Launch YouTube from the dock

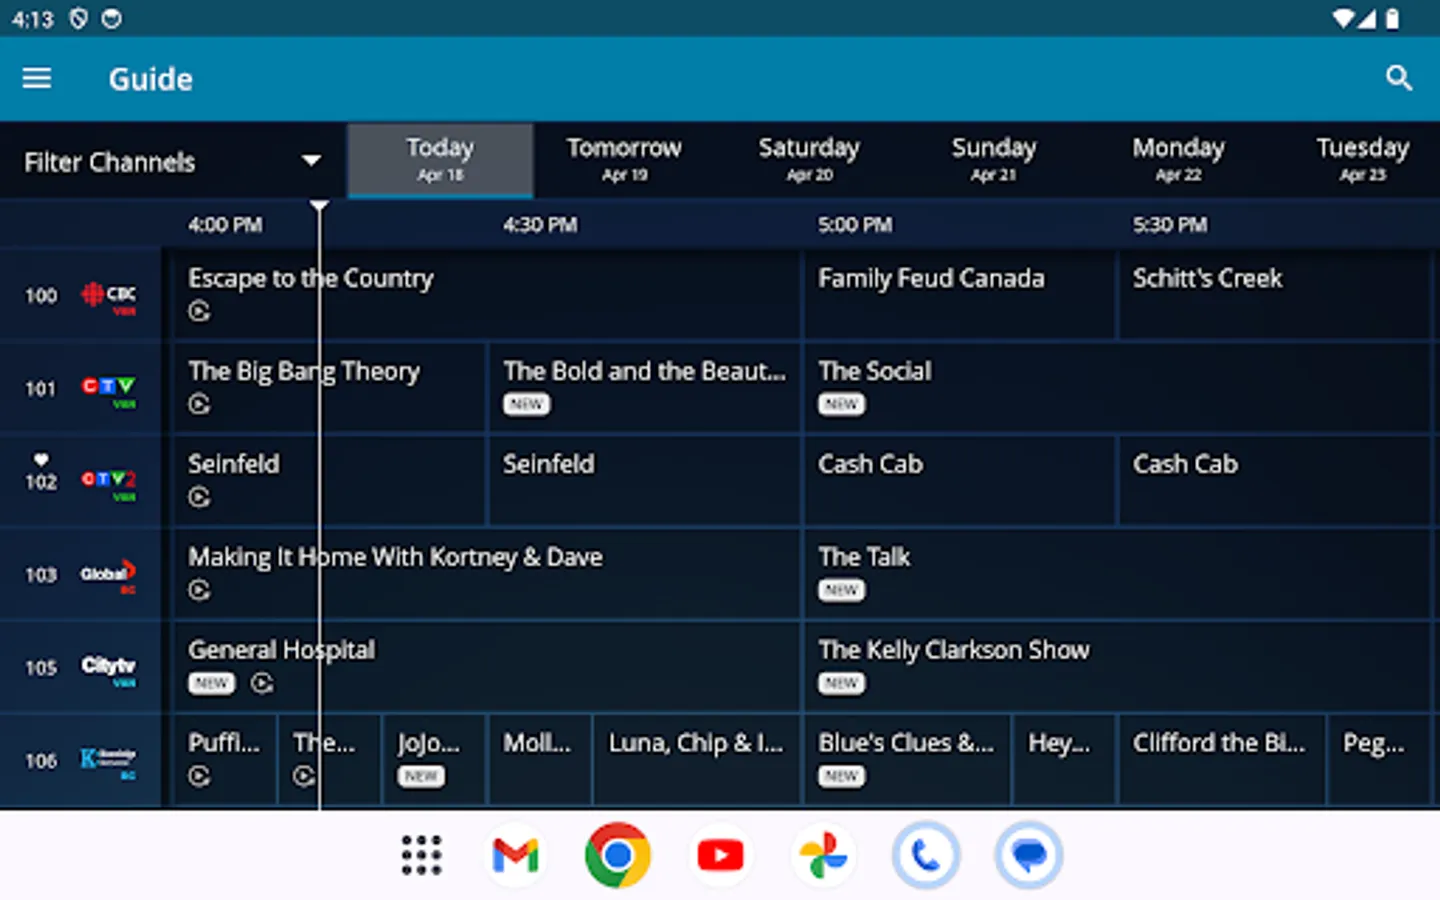(721, 855)
